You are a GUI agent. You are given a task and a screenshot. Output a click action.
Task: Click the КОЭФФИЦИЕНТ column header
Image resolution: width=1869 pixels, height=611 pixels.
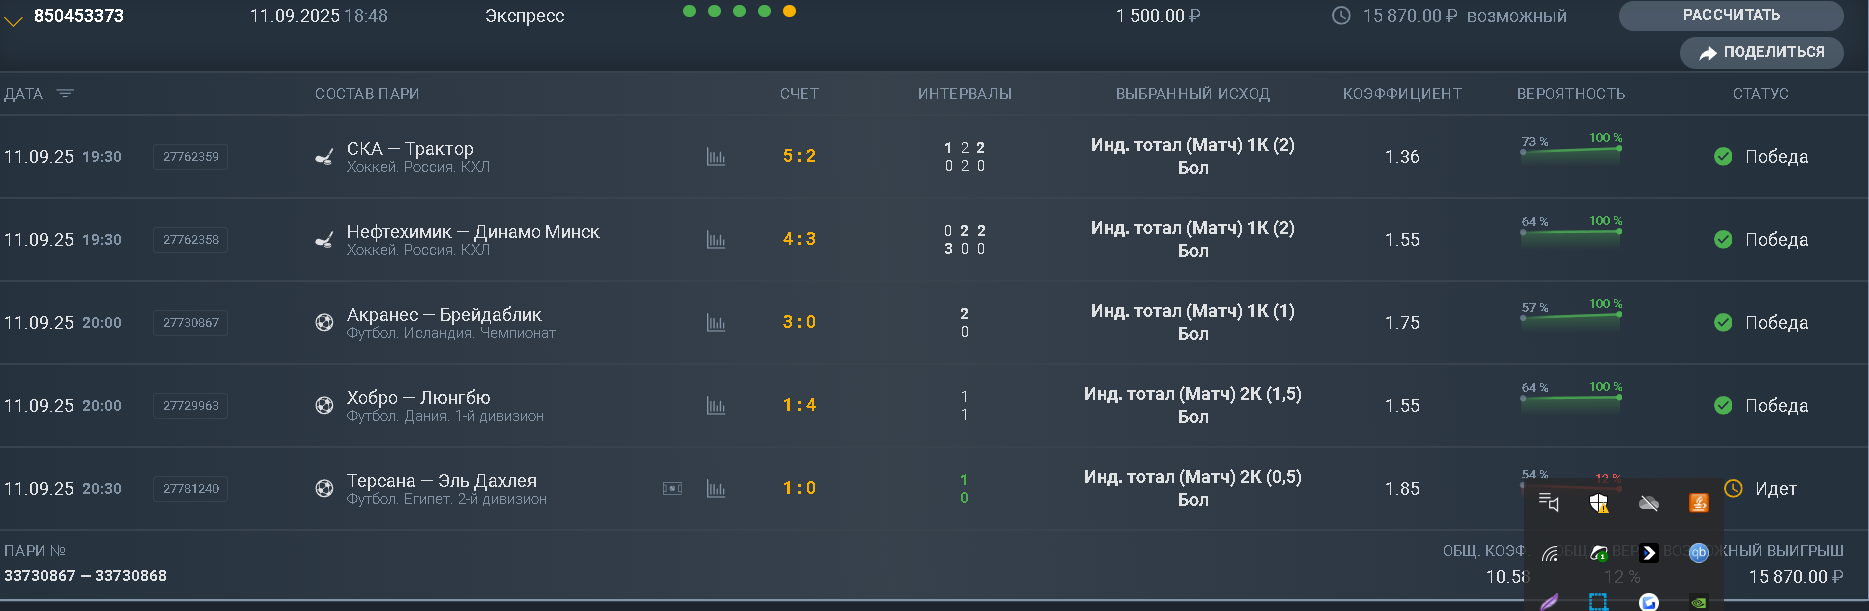coord(1402,94)
